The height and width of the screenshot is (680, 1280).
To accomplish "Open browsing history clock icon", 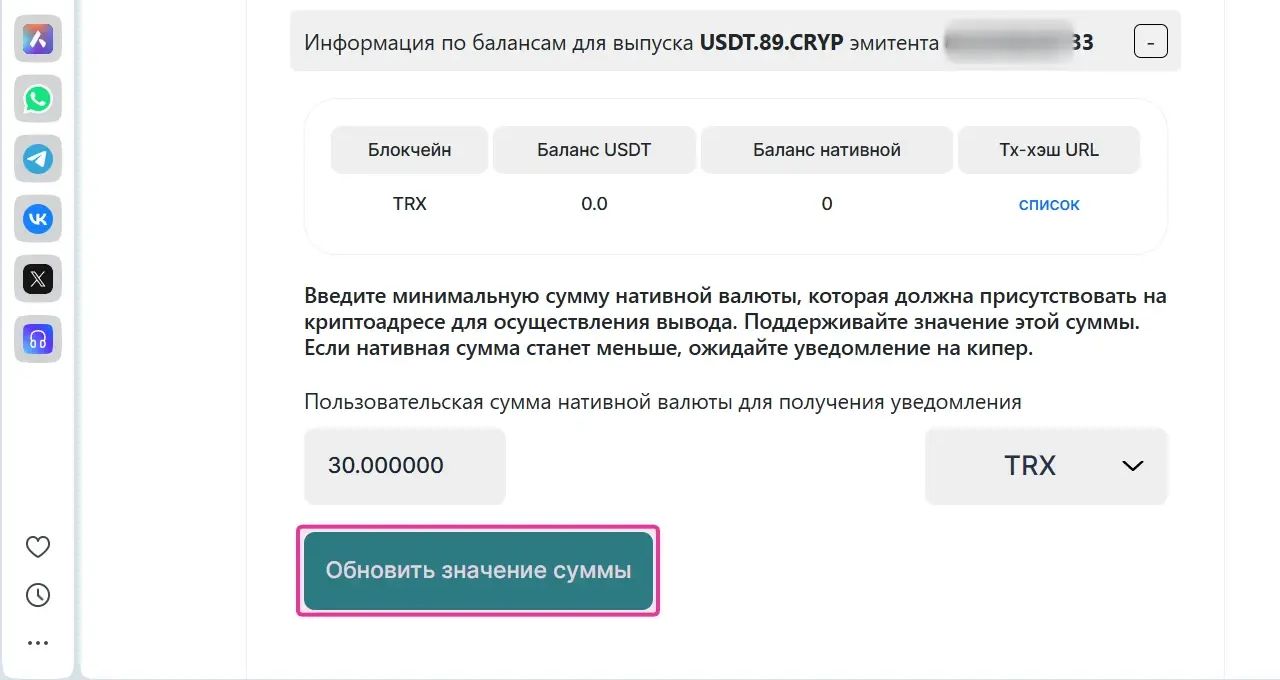I will click(x=38, y=595).
